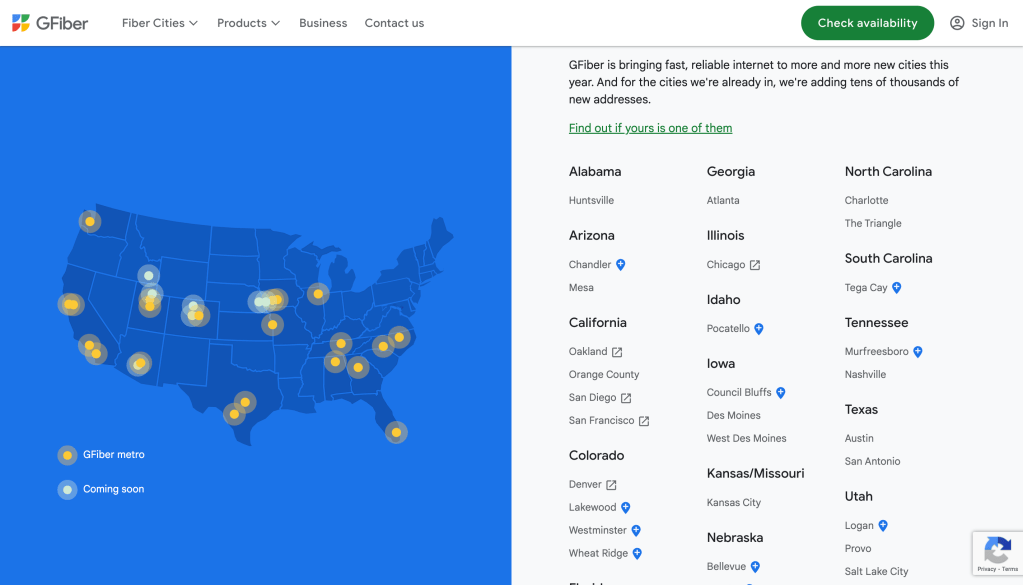Viewport: 1023px width, 585px height.
Task: Click the location pin beside Tega Cay
Action: [897, 288]
